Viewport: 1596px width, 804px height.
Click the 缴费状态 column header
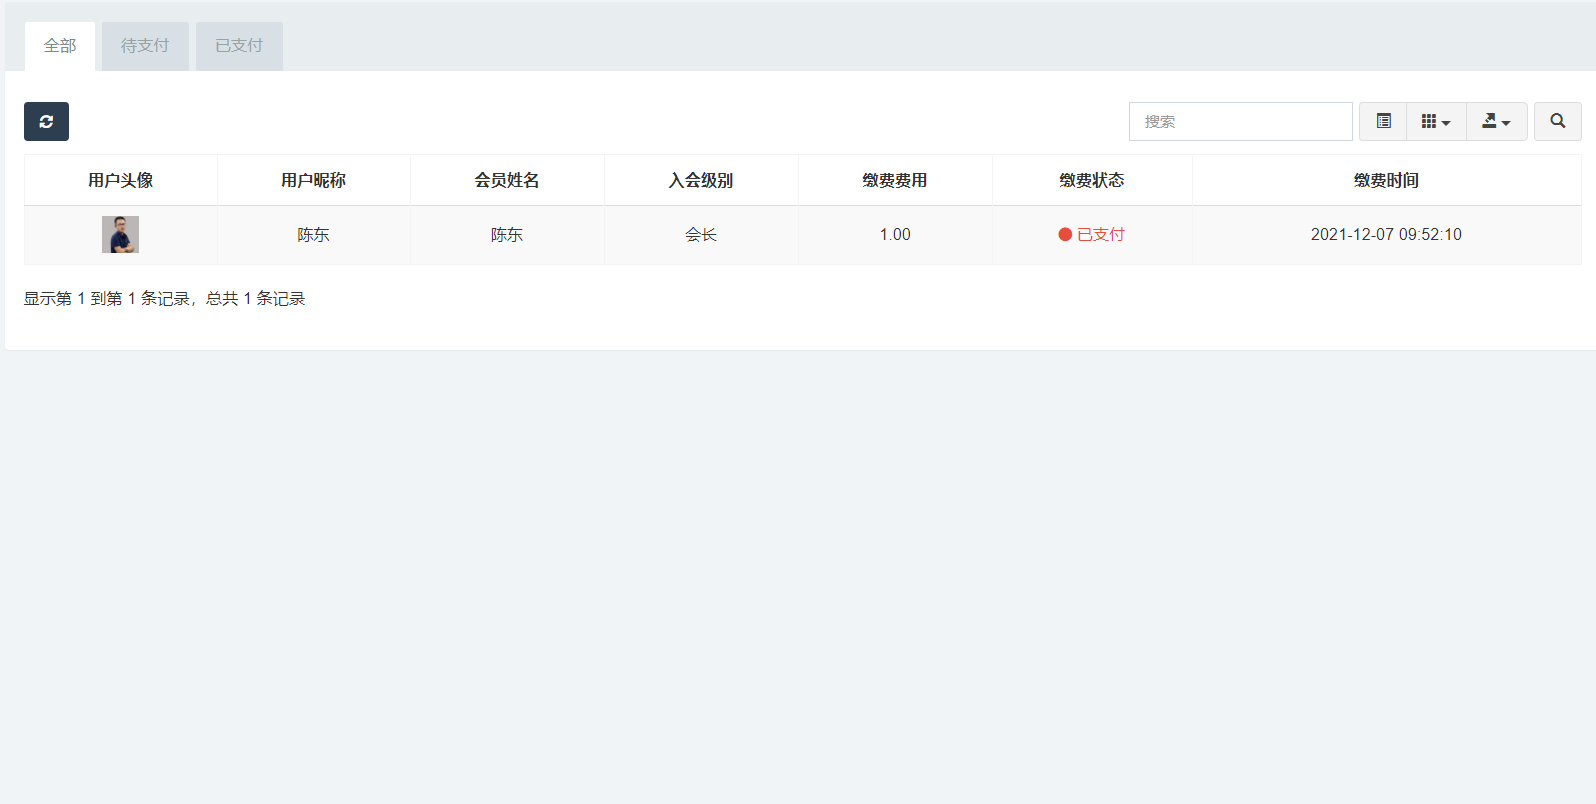[x=1092, y=180]
